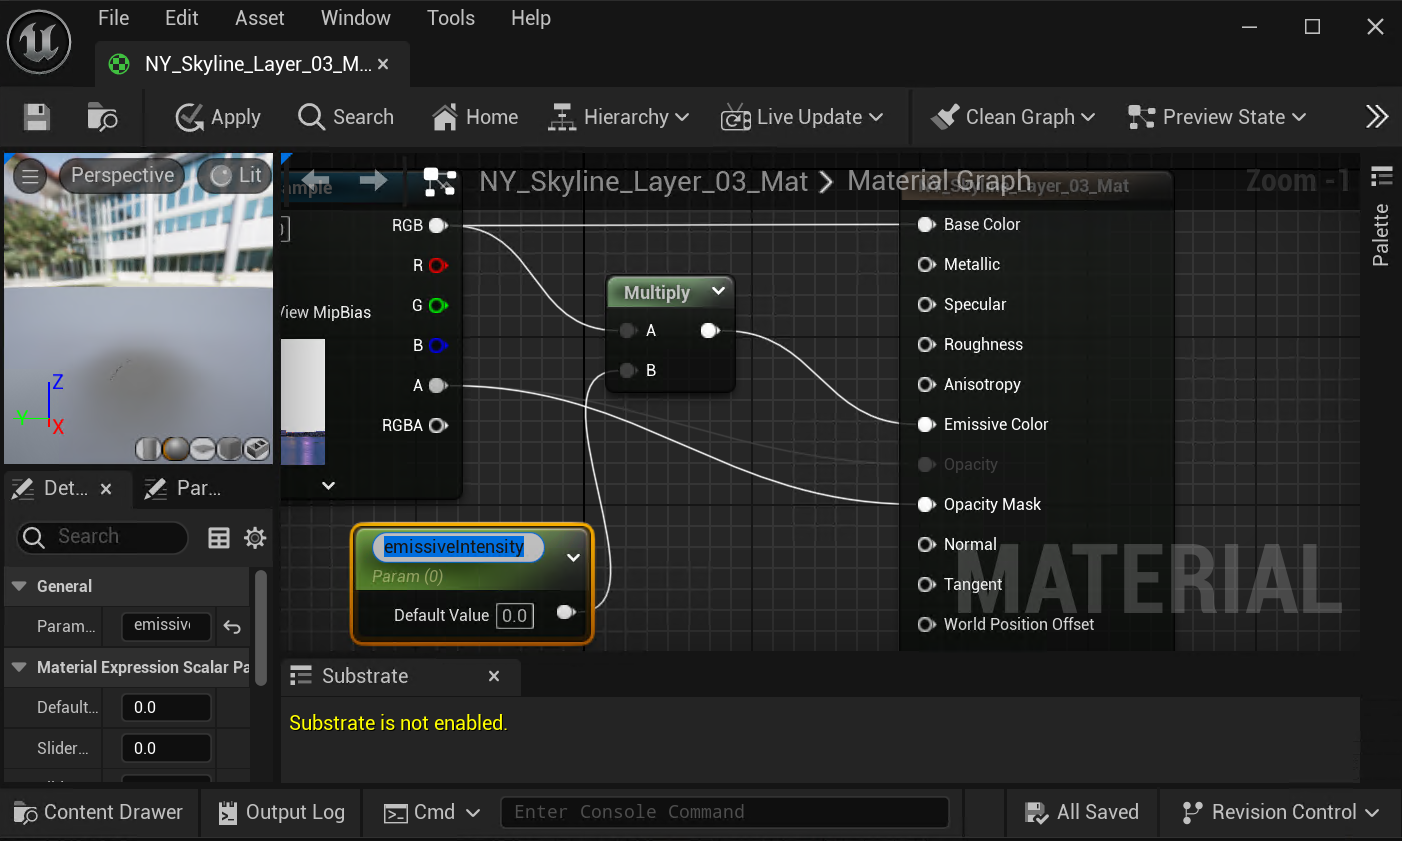
Task: Click the Metallic input pin
Action: tap(926, 264)
